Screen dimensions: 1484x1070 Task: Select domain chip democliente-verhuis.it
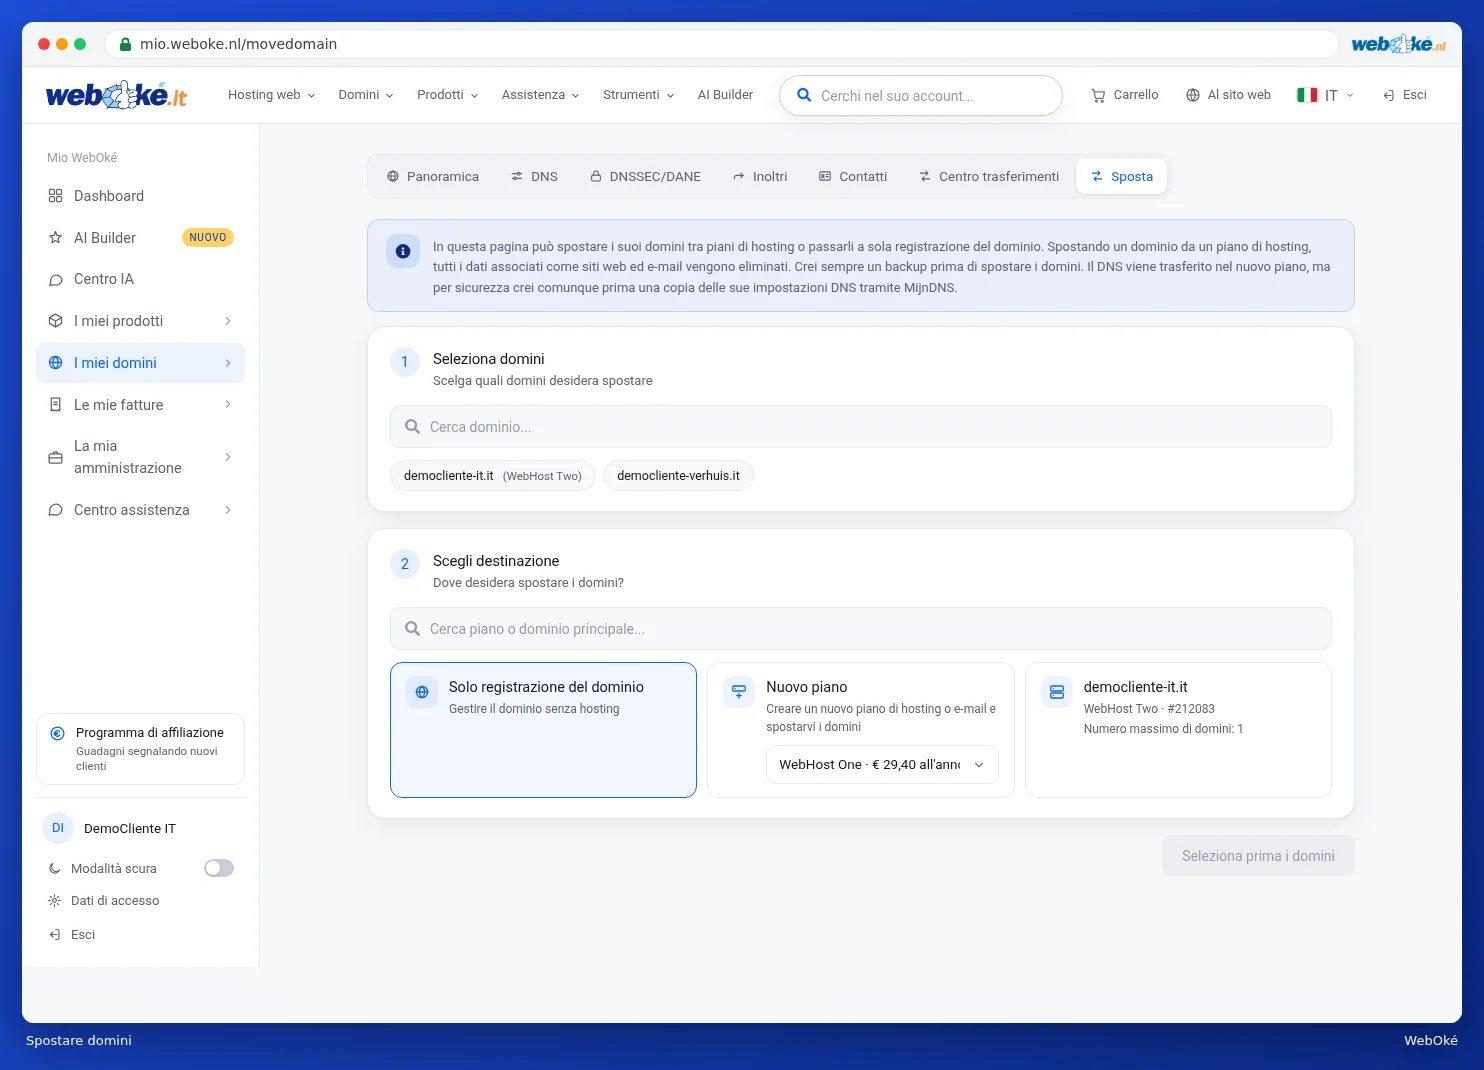(678, 476)
